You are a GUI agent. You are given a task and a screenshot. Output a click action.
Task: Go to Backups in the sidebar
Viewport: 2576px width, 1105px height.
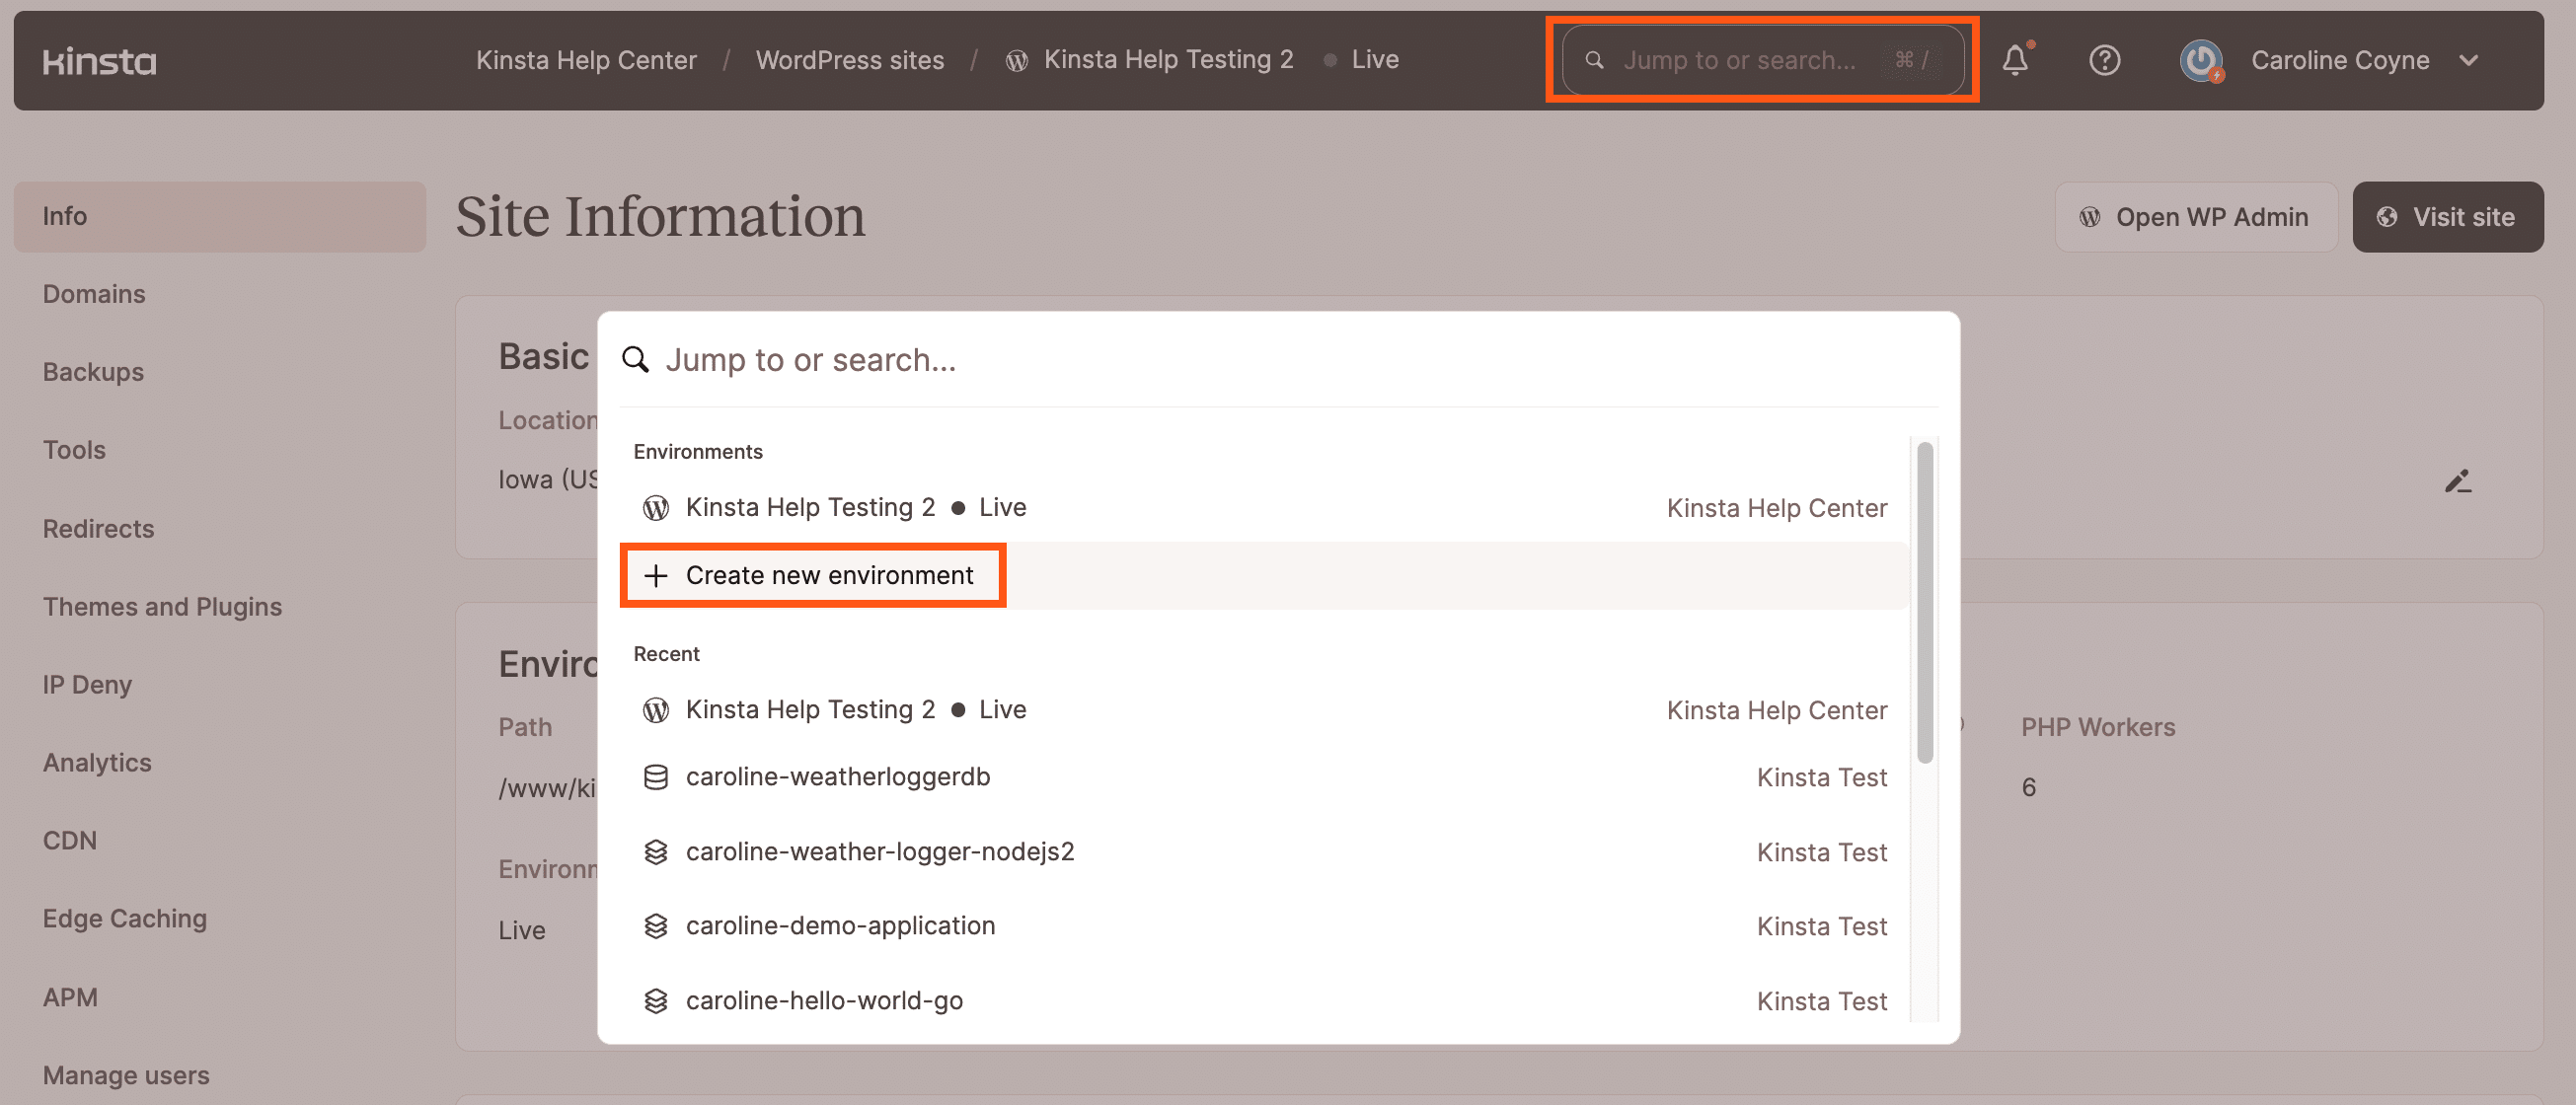[x=93, y=372]
